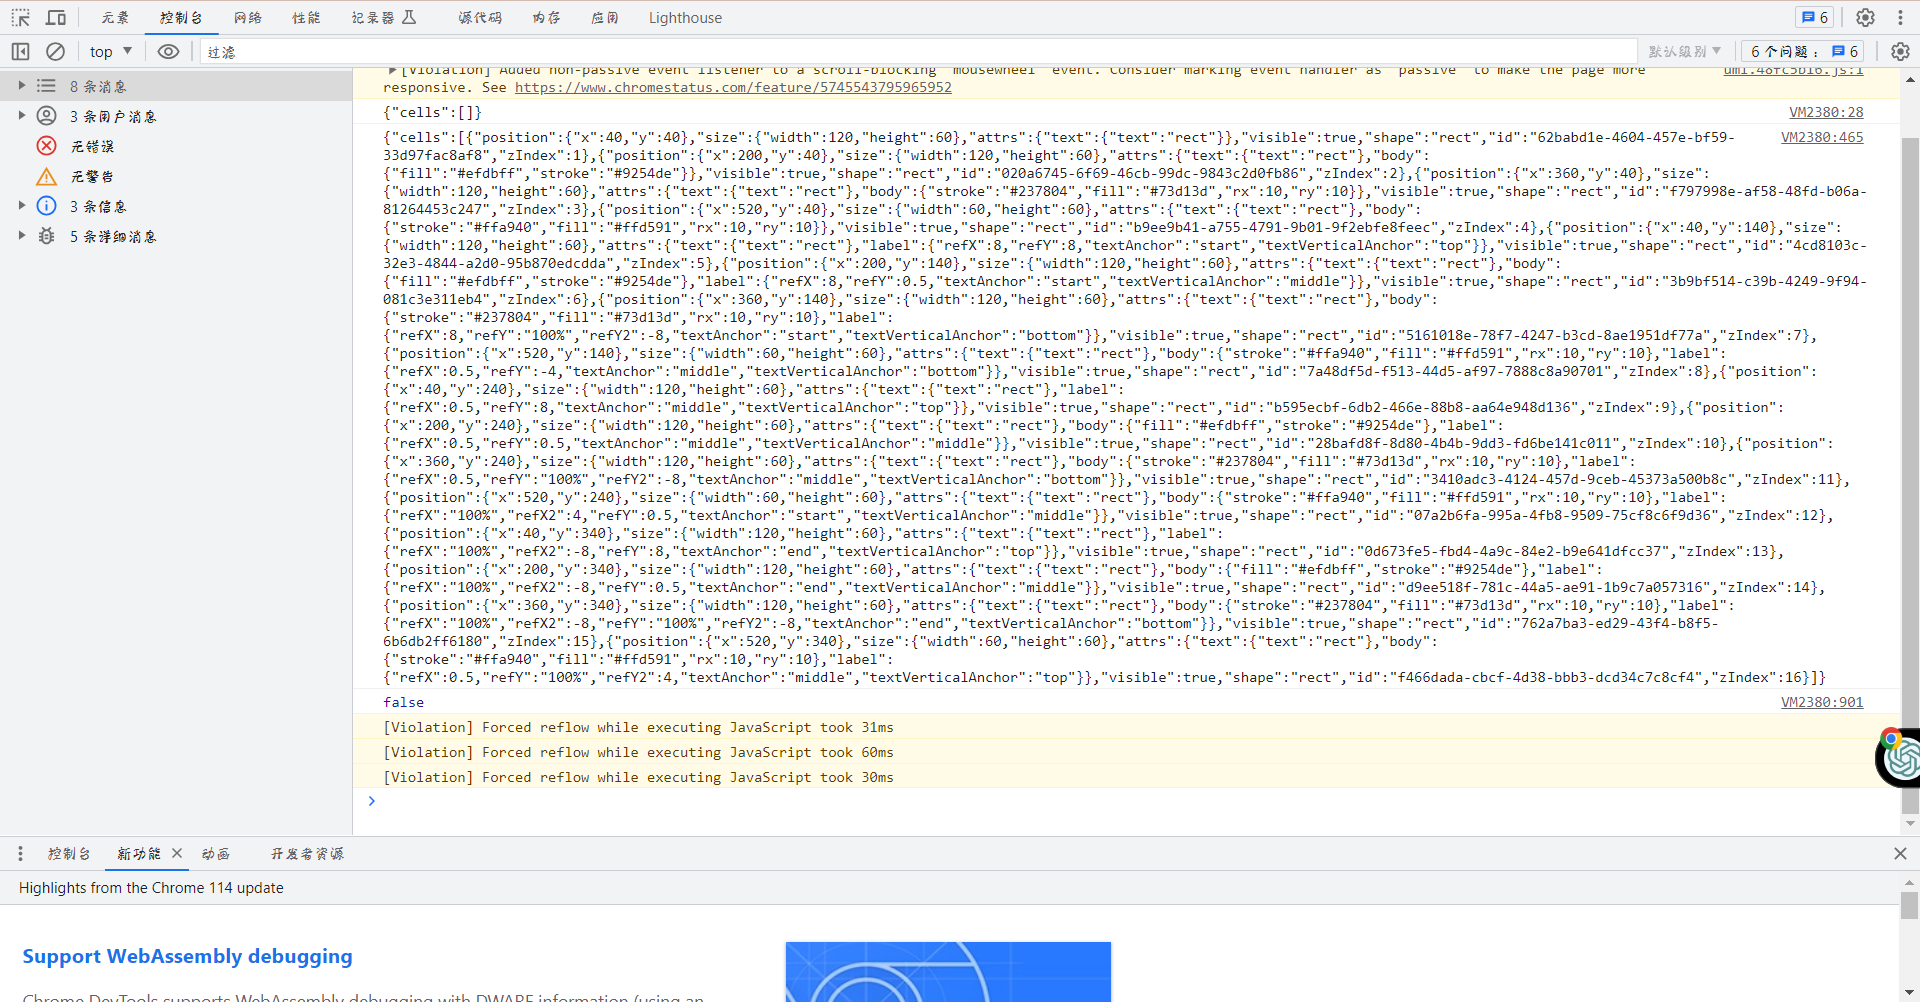Click the Support WebAssembly debugging heading

tap(187, 956)
